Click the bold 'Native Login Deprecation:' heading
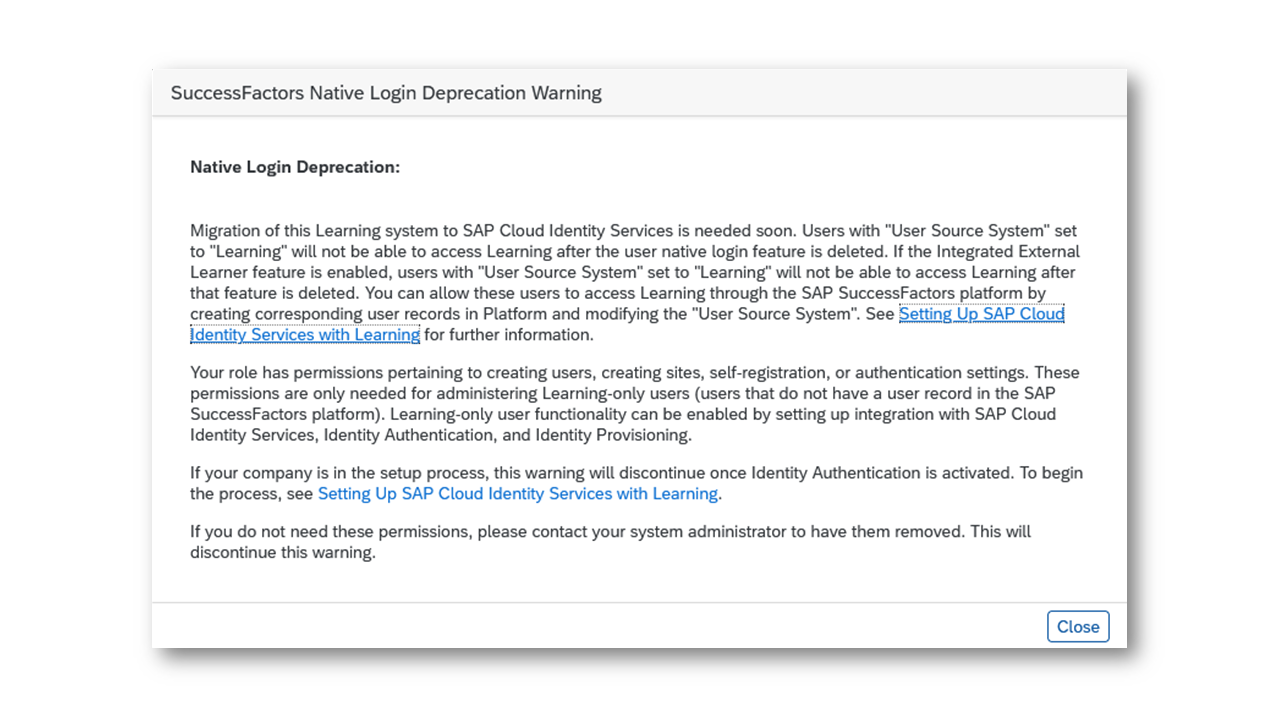Image resolution: width=1280 pixels, height=720 pixels. pos(295,167)
